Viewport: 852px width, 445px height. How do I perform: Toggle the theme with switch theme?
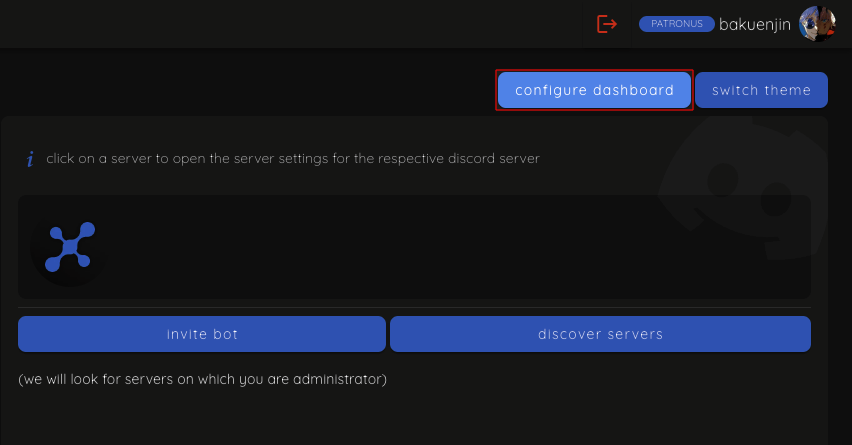pos(761,90)
